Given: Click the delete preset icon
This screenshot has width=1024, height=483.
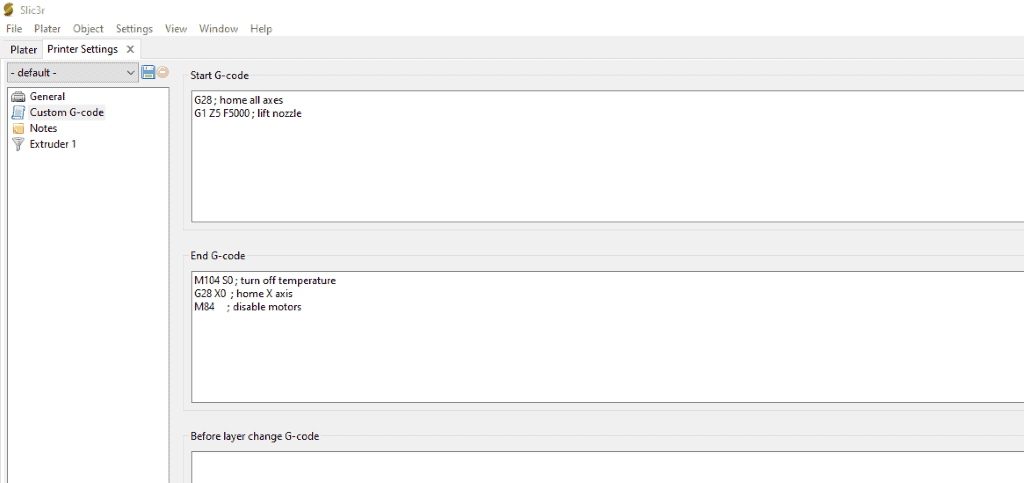Looking at the screenshot, I should 163,72.
